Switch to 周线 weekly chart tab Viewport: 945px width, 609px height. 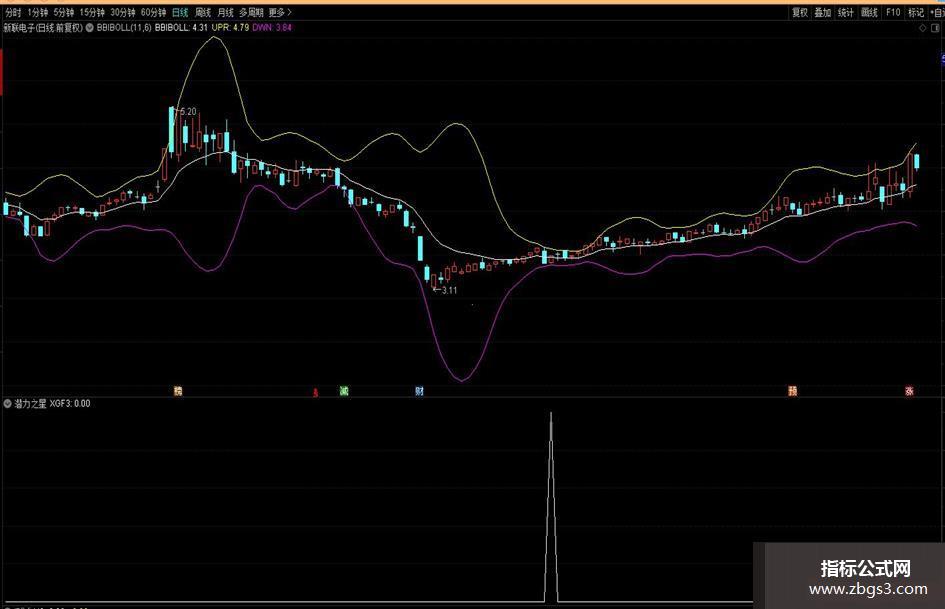(202, 12)
